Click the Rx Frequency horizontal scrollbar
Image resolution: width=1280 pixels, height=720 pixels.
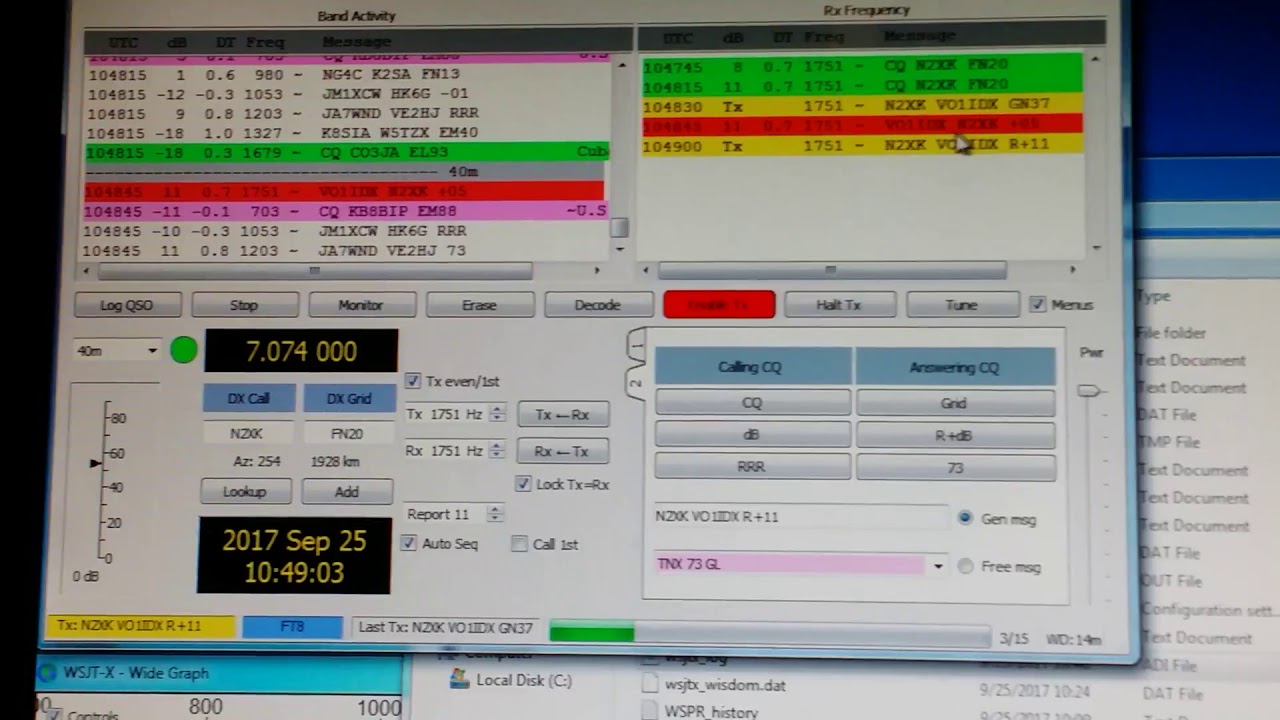(x=830, y=270)
